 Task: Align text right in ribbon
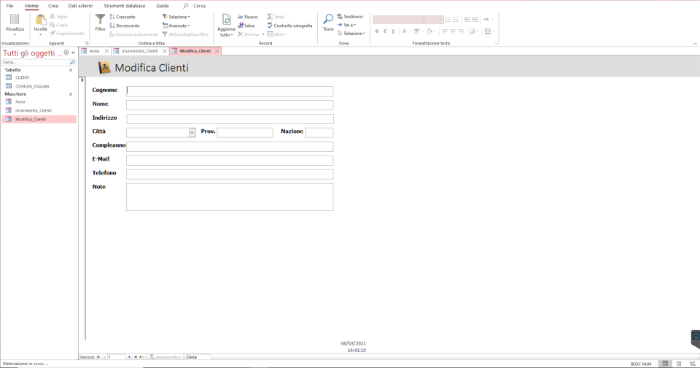click(461, 31)
